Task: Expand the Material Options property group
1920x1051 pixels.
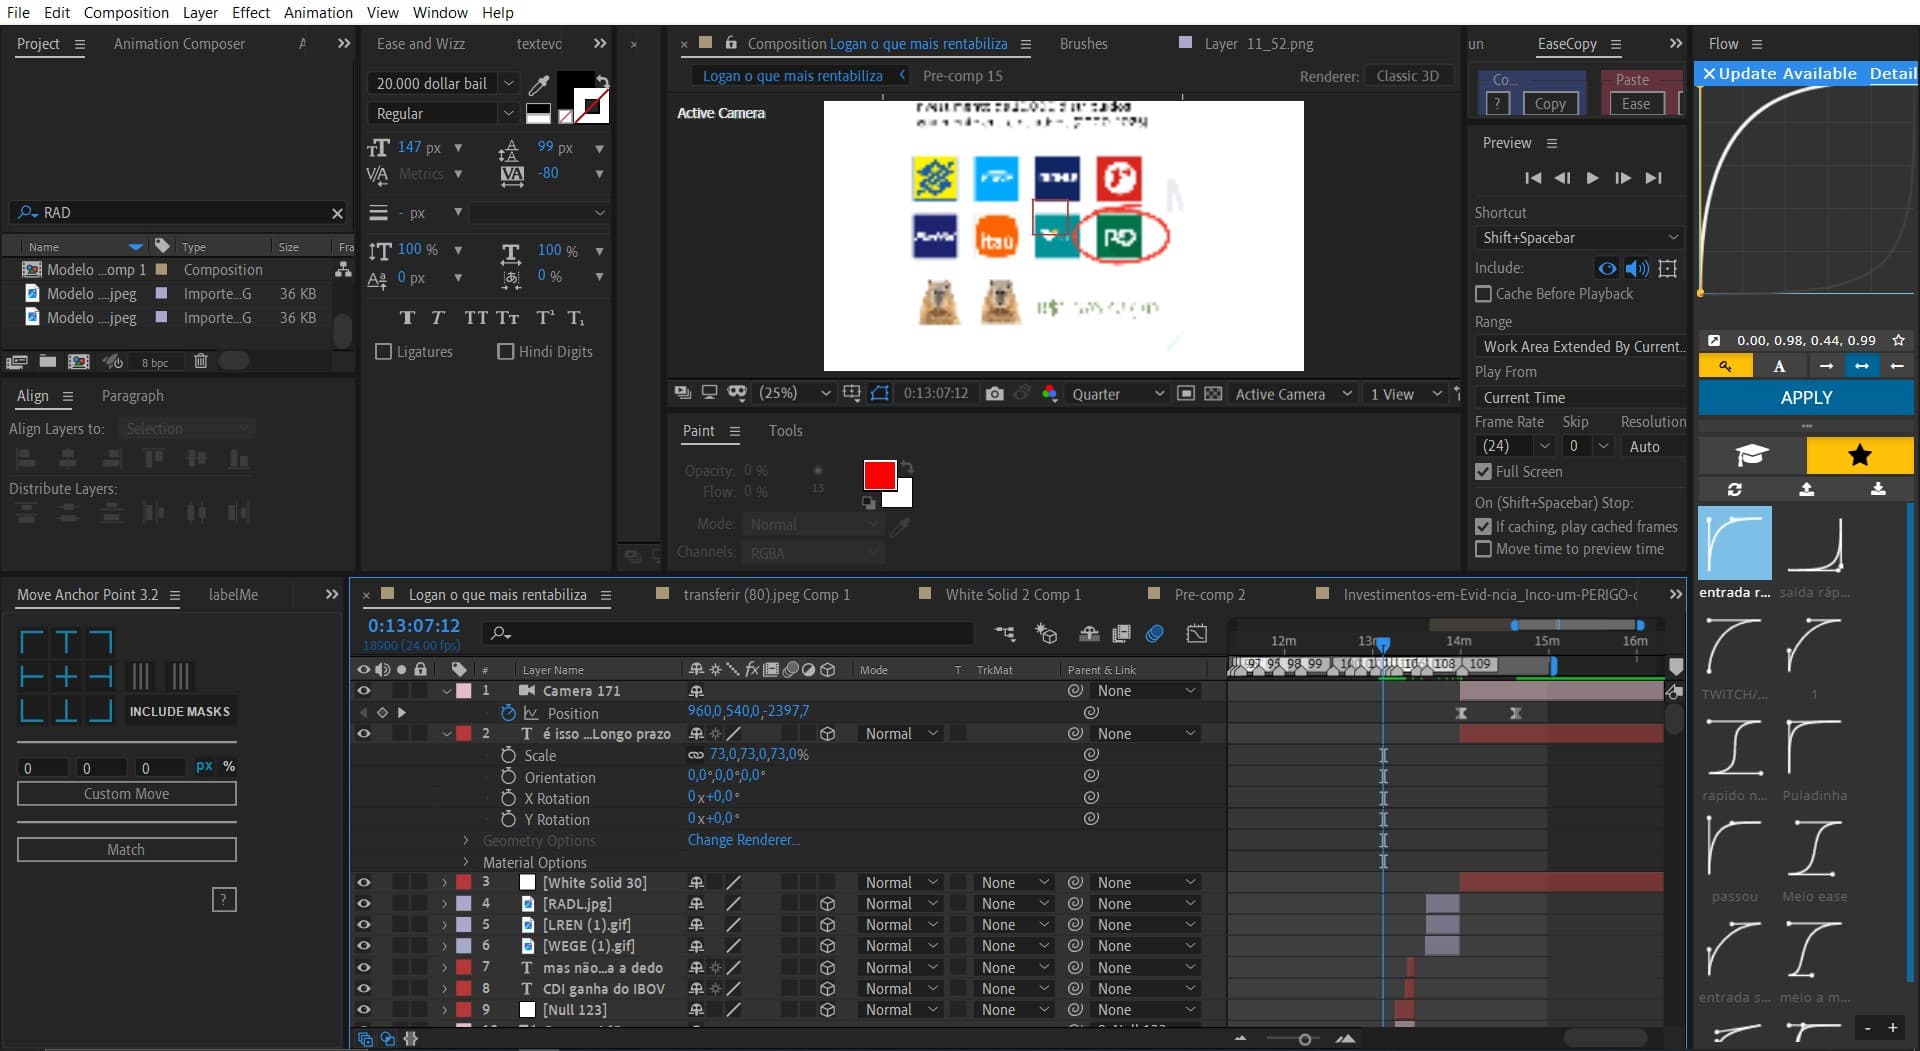Action: pyautogui.click(x=466, y=862)
